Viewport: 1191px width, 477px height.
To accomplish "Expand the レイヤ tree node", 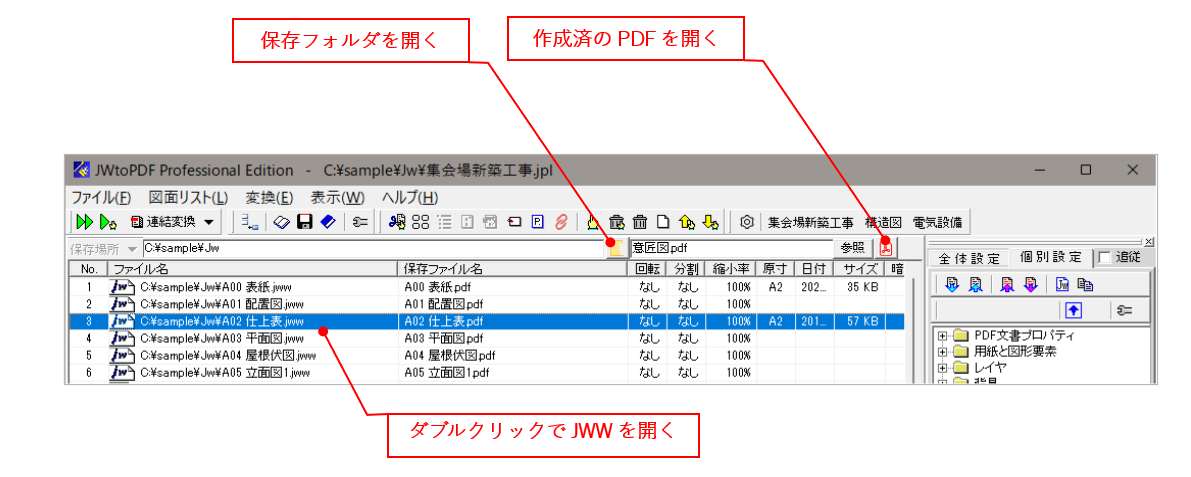I will (x=943, y=368).
